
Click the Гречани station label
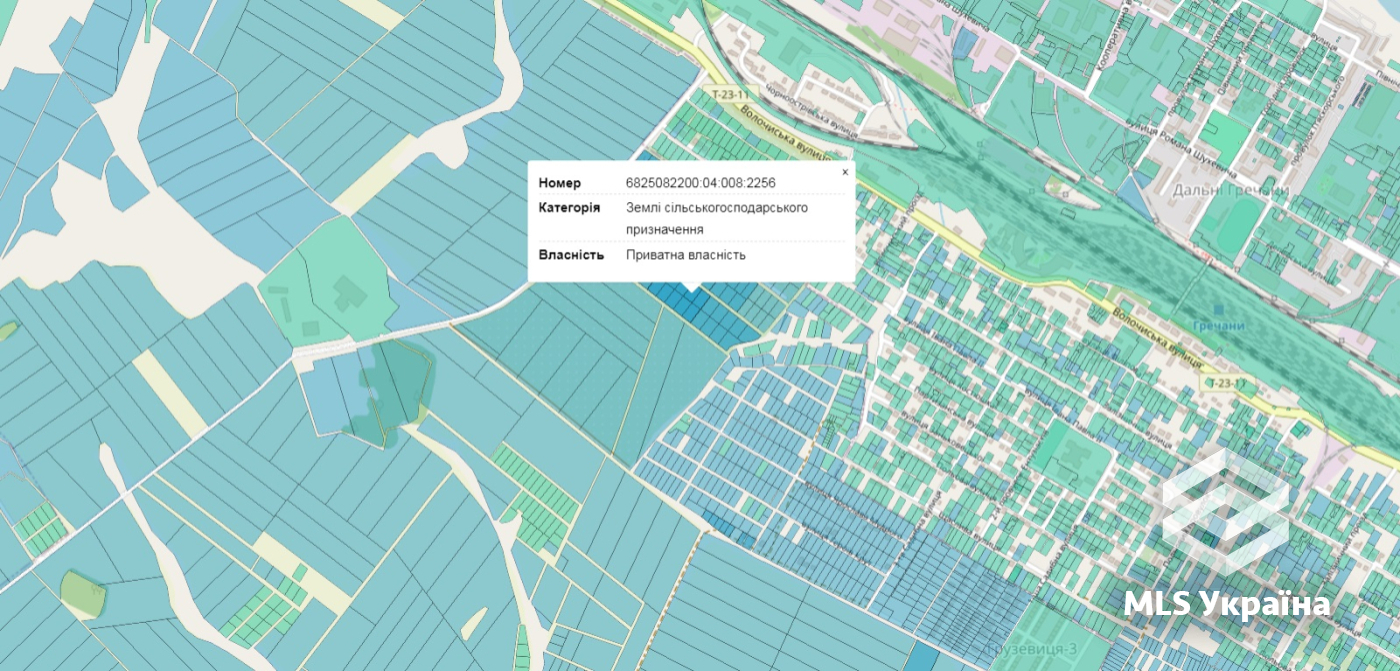(1217, 326)
